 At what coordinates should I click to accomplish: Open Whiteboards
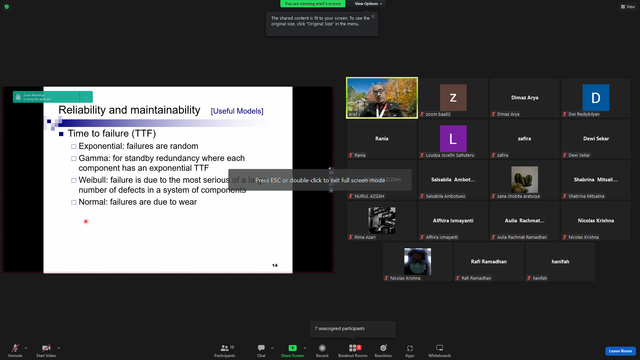(x=440, y=350)
